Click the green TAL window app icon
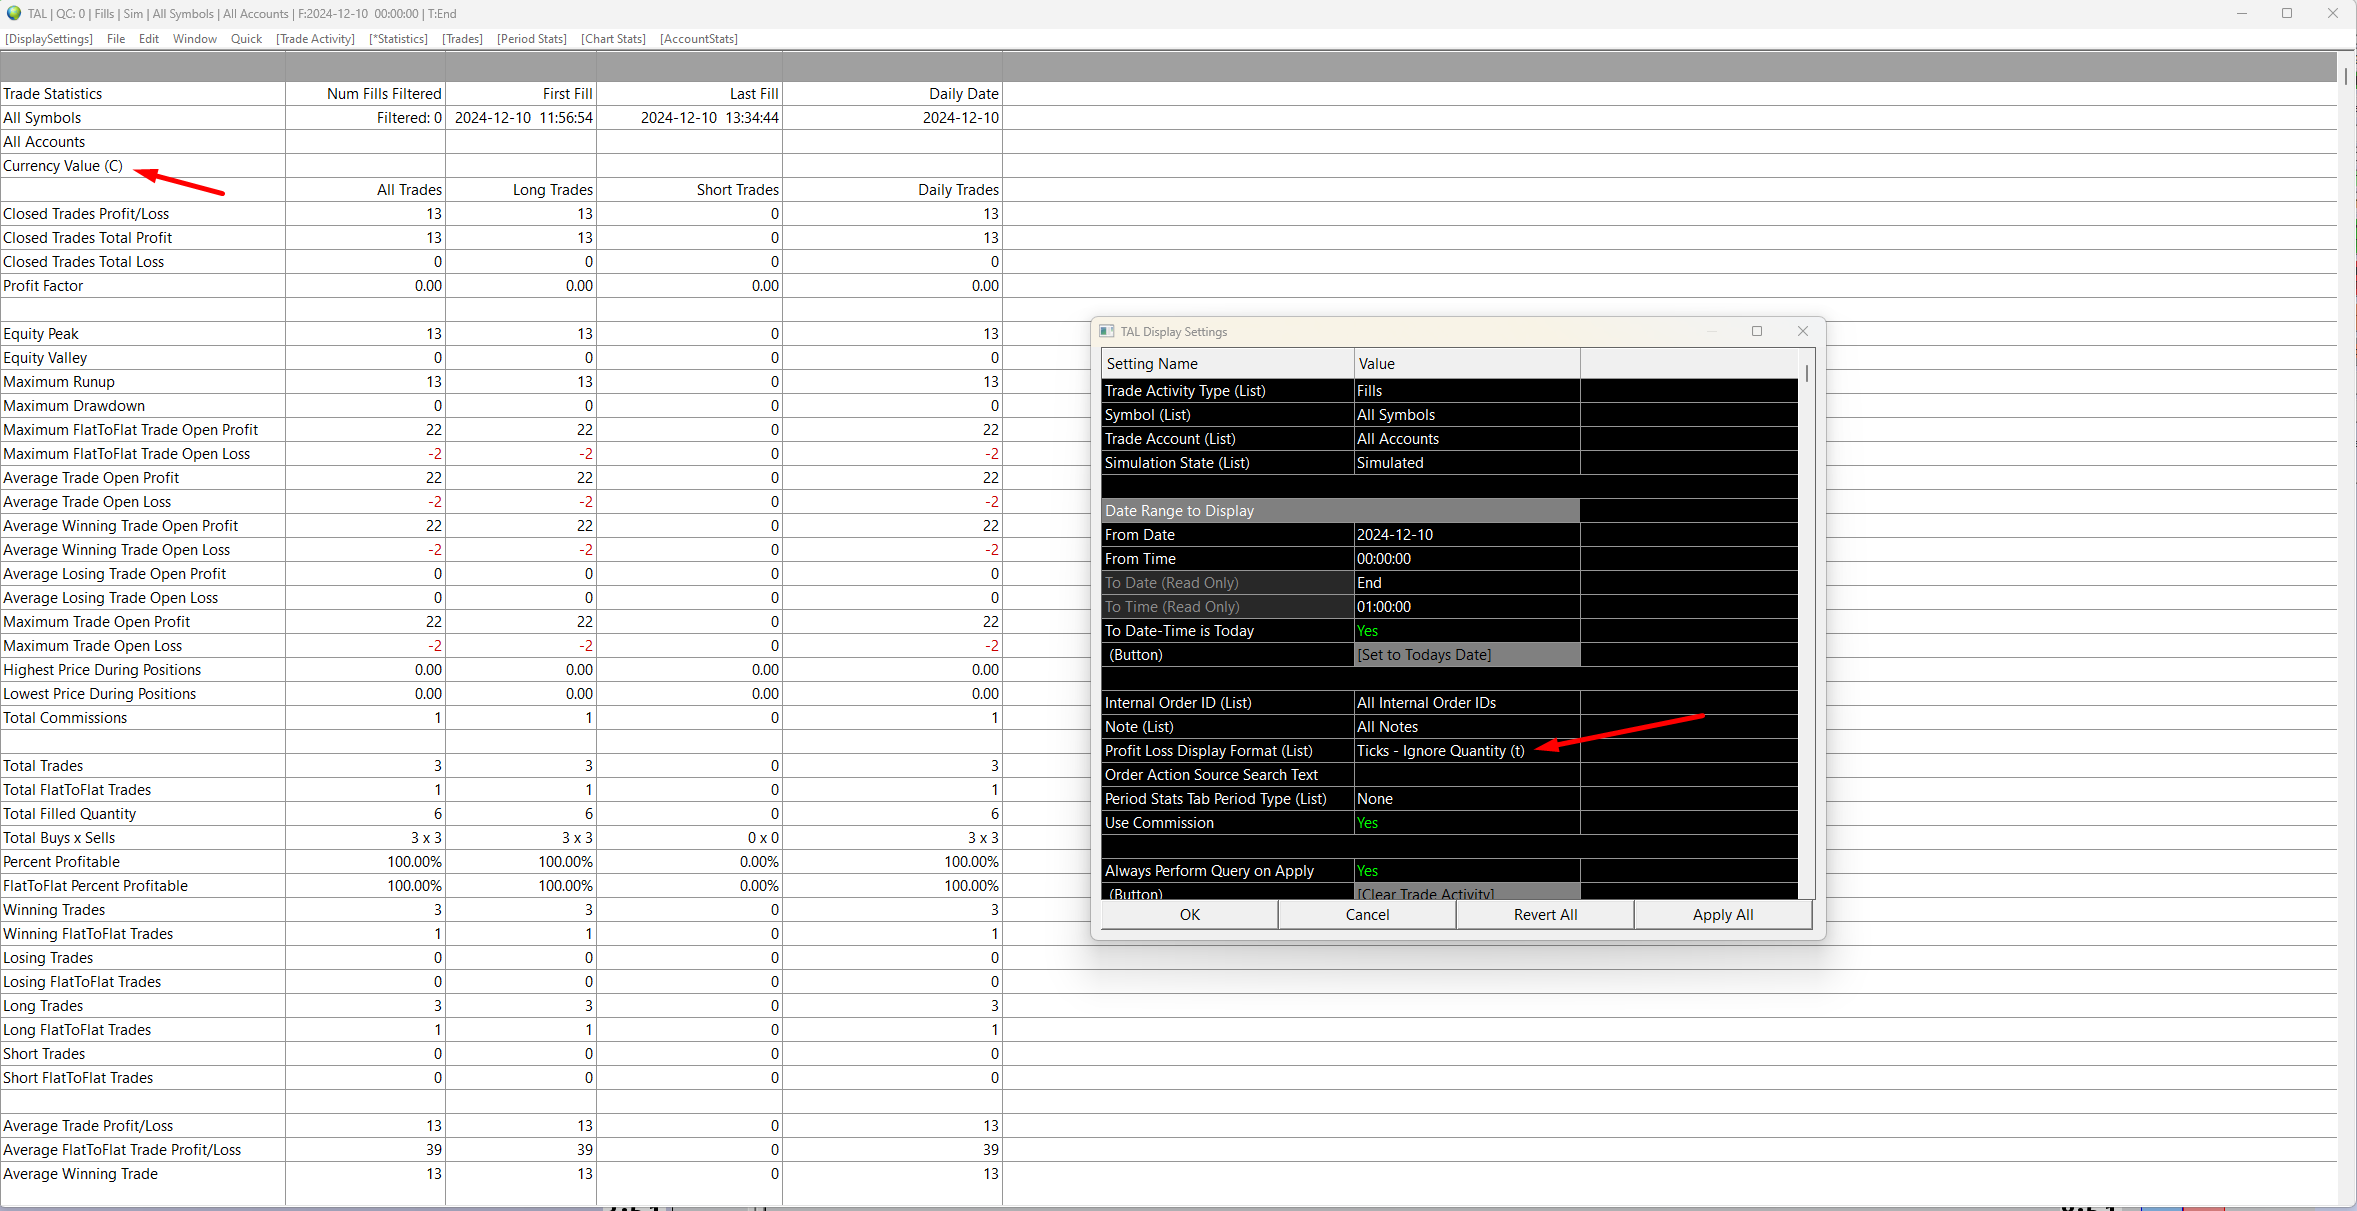The height and width of the screenshot is (1211, 2357). click(x=13, y=13)
